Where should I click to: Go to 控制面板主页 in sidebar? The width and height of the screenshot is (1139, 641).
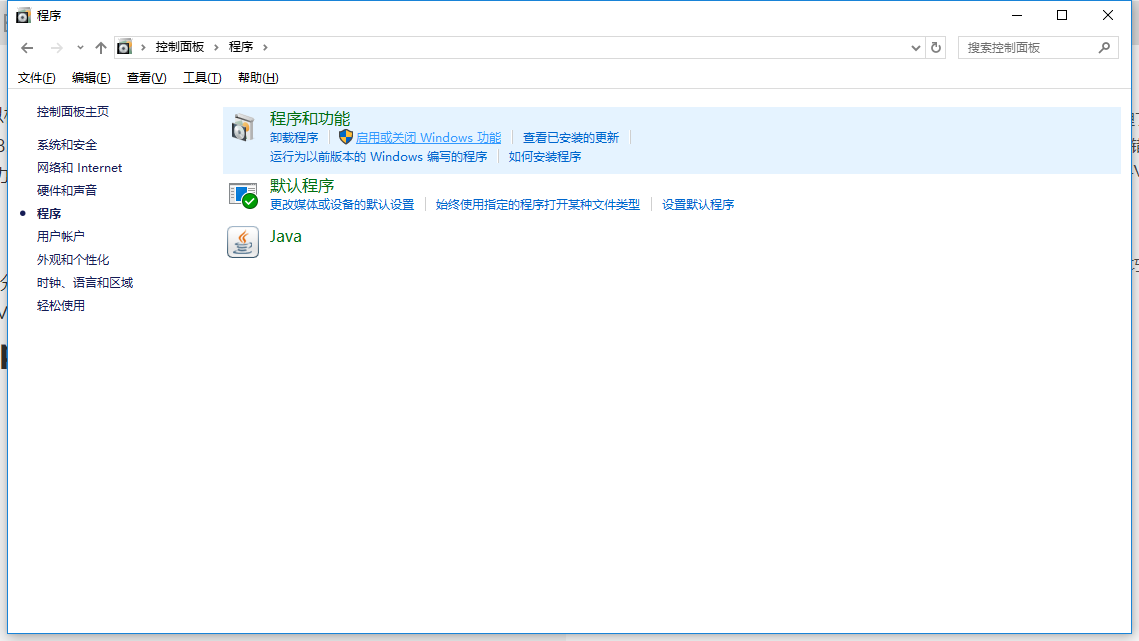coord(73,111)
